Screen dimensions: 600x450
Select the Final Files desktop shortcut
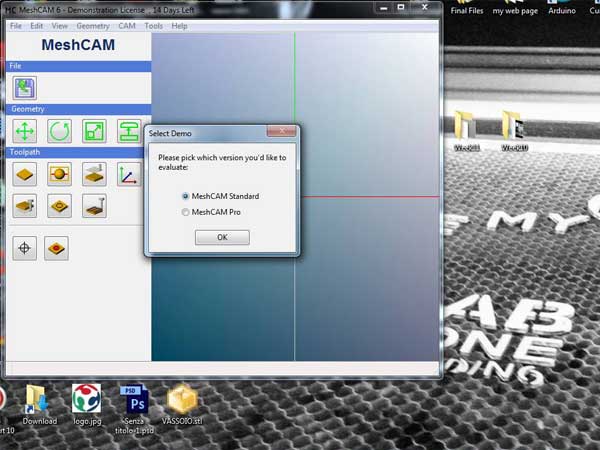pyautogui.click(x=467, y=8)
